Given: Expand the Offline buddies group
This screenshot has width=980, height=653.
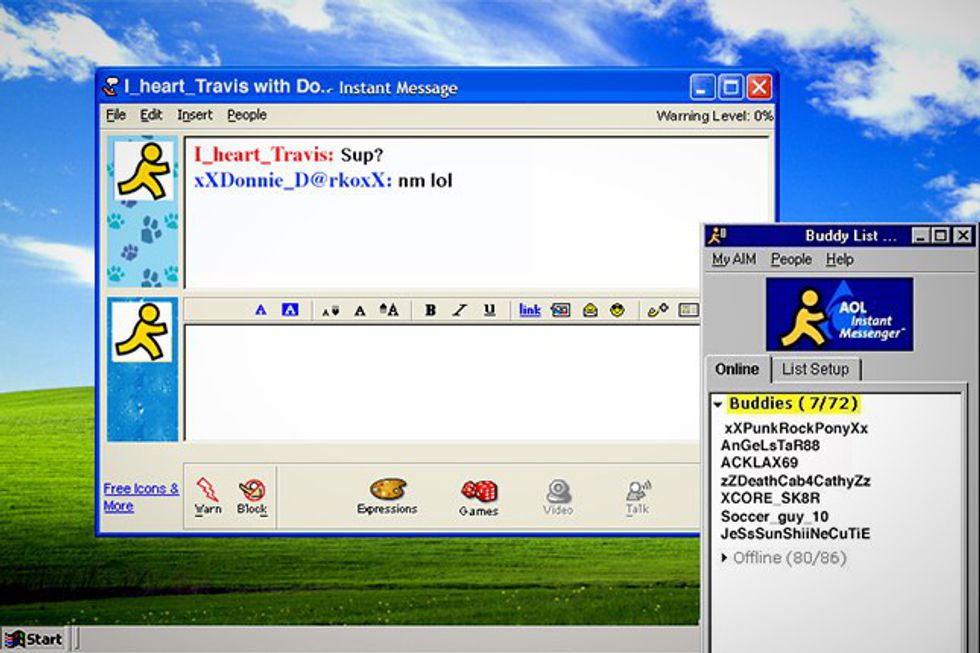Looking at the screenshot, I should (726, 558).
